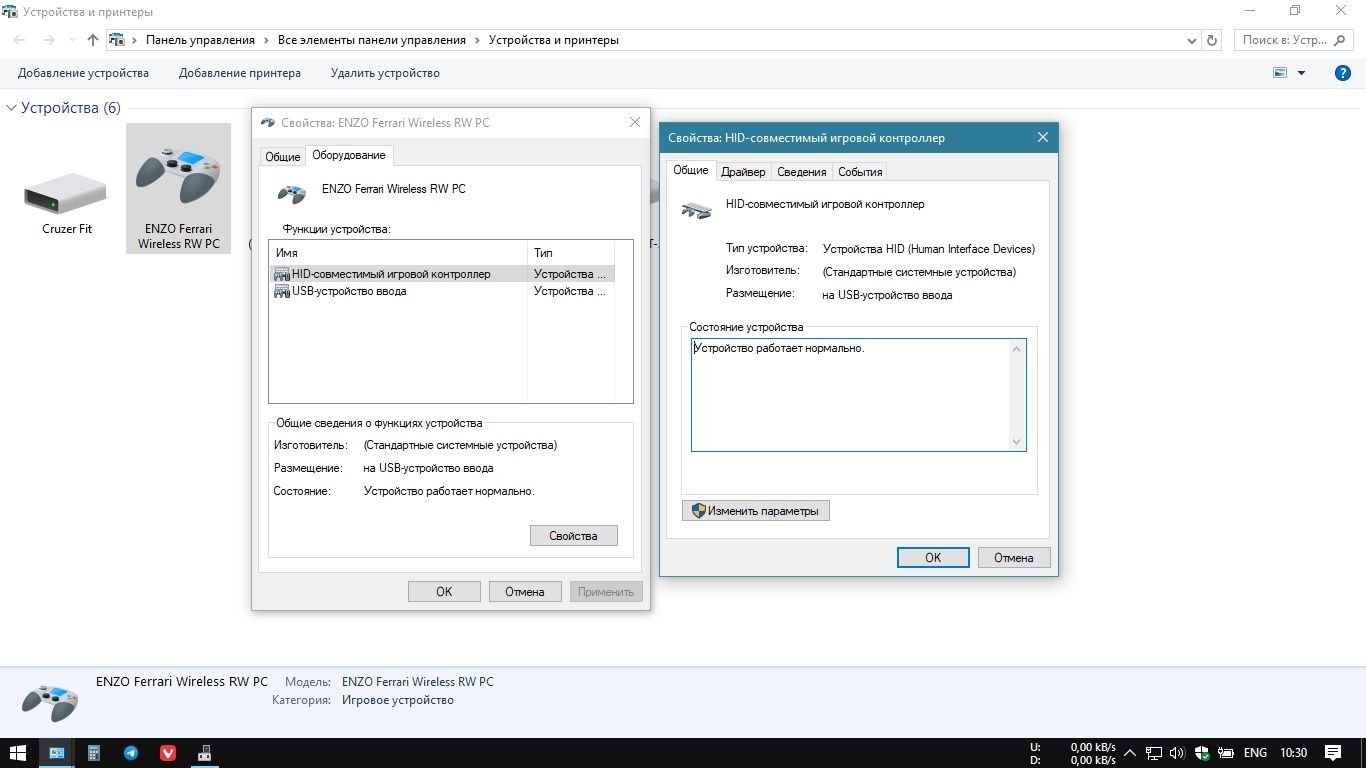Refresh the Devices and Printers address bar
The width and height of the screenshot is (1366, 768).
(1212, 41)
